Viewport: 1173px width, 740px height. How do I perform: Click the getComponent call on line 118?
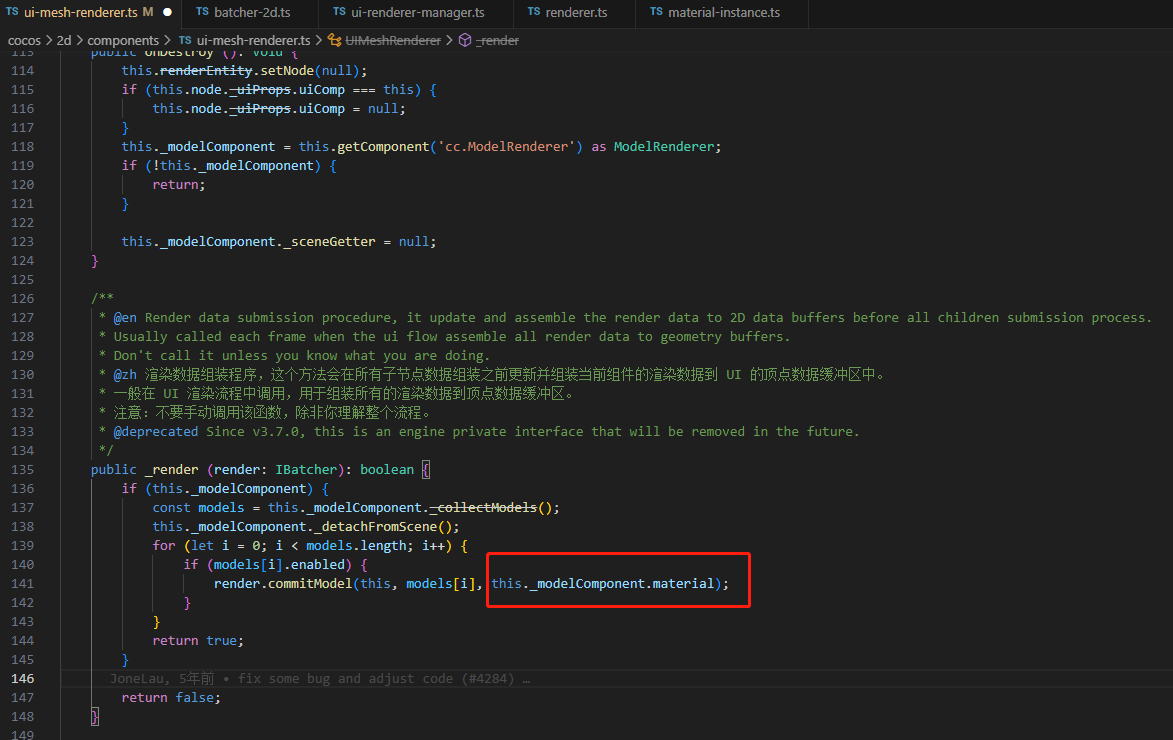pyautogui.click(x=383, y=147)
